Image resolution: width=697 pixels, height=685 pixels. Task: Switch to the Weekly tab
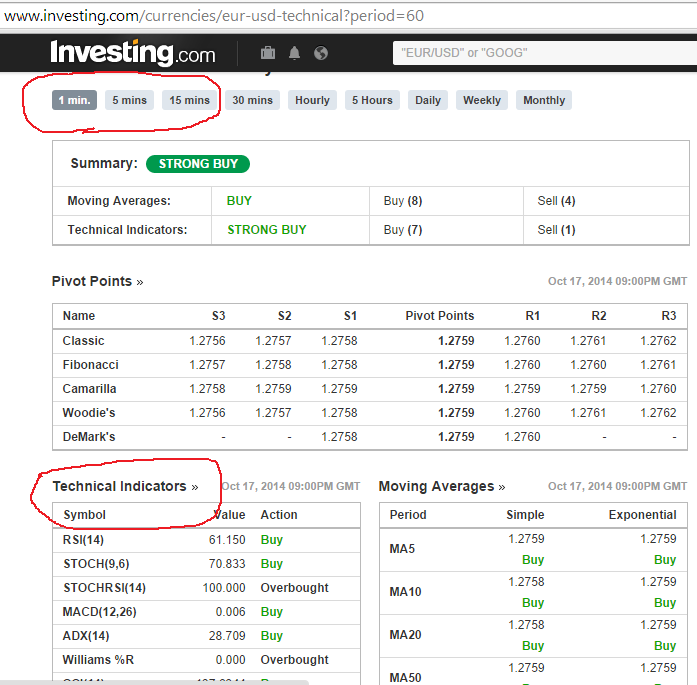tap(482, 100)
